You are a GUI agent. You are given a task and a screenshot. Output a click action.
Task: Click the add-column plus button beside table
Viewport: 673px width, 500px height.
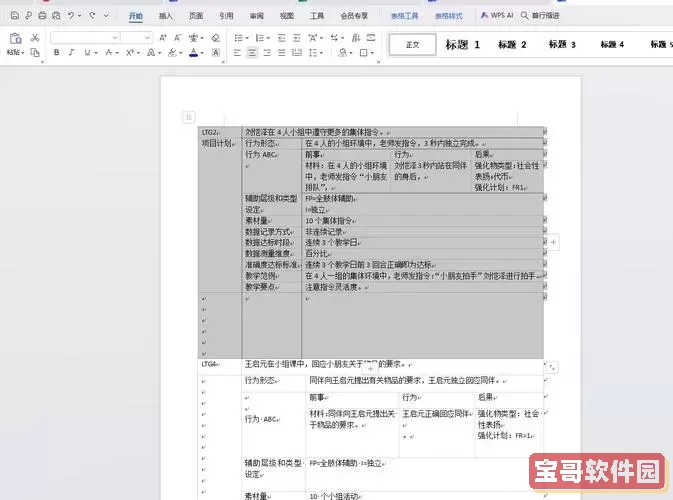tap(553, 242)
